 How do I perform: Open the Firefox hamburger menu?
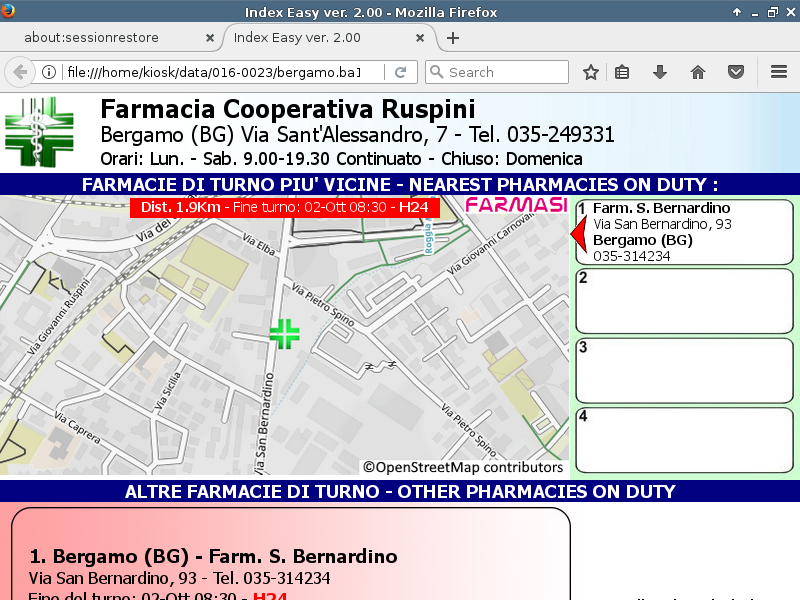[779, 72]
